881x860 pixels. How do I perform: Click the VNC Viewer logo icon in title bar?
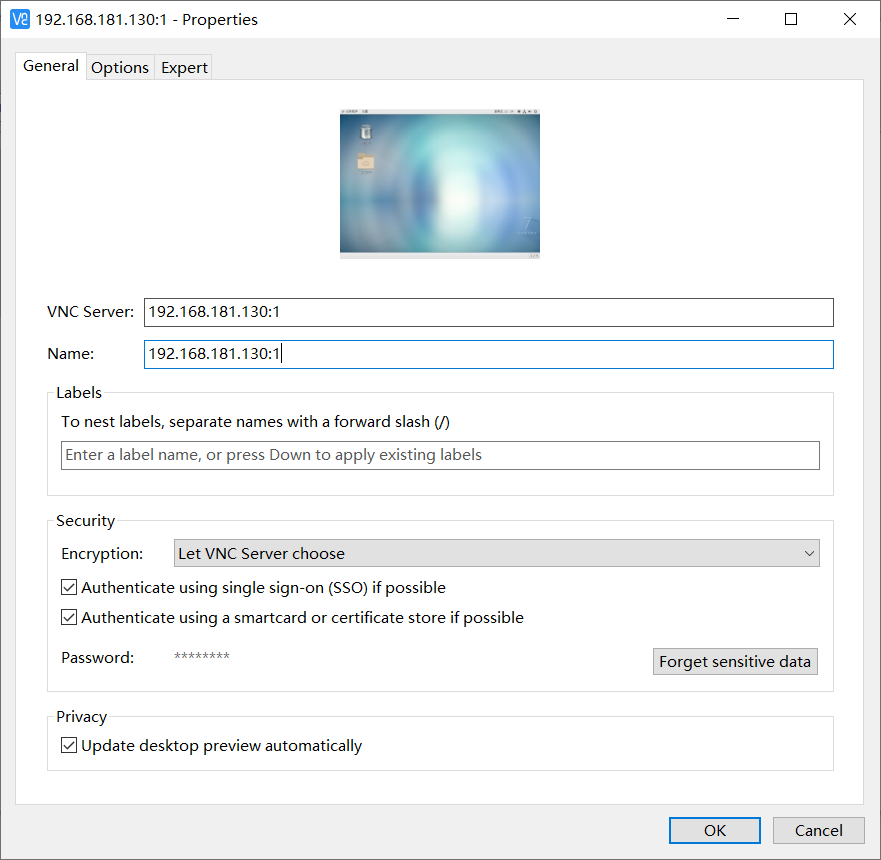tap(19, 19)
